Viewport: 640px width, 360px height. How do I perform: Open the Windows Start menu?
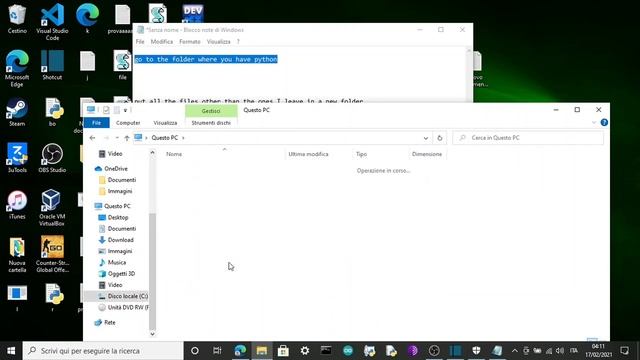[x=11, y=351]
